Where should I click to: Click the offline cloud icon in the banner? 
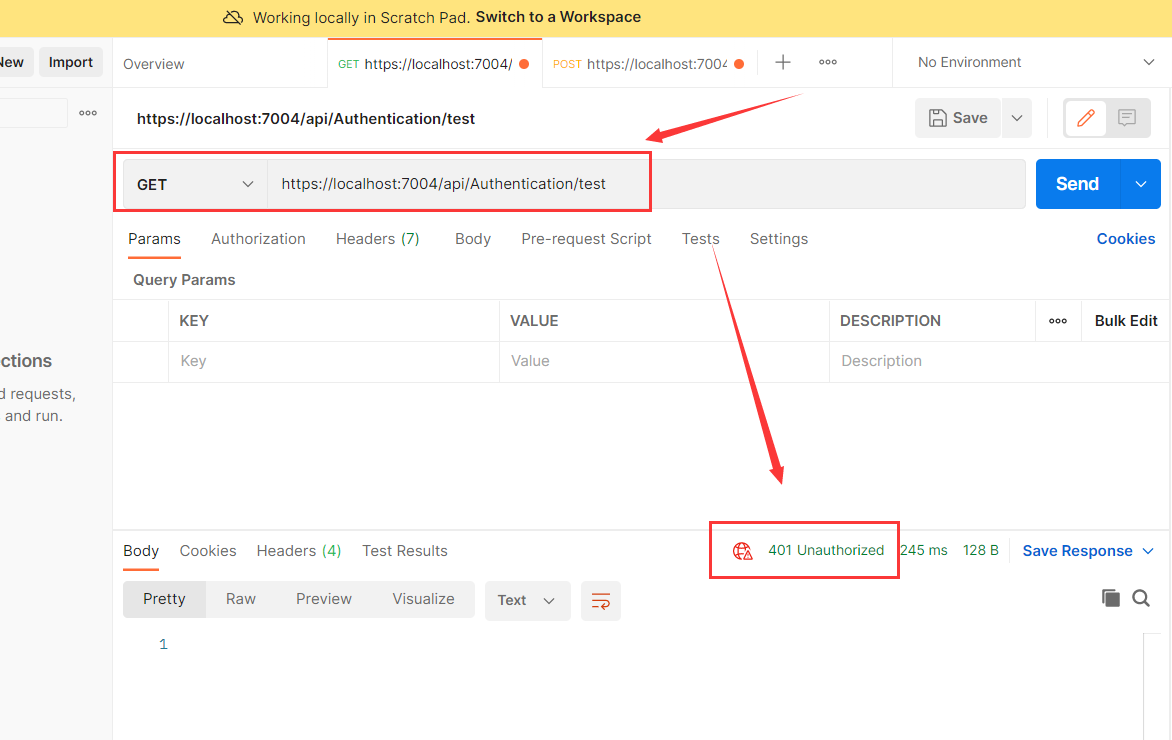click(232, 17)
